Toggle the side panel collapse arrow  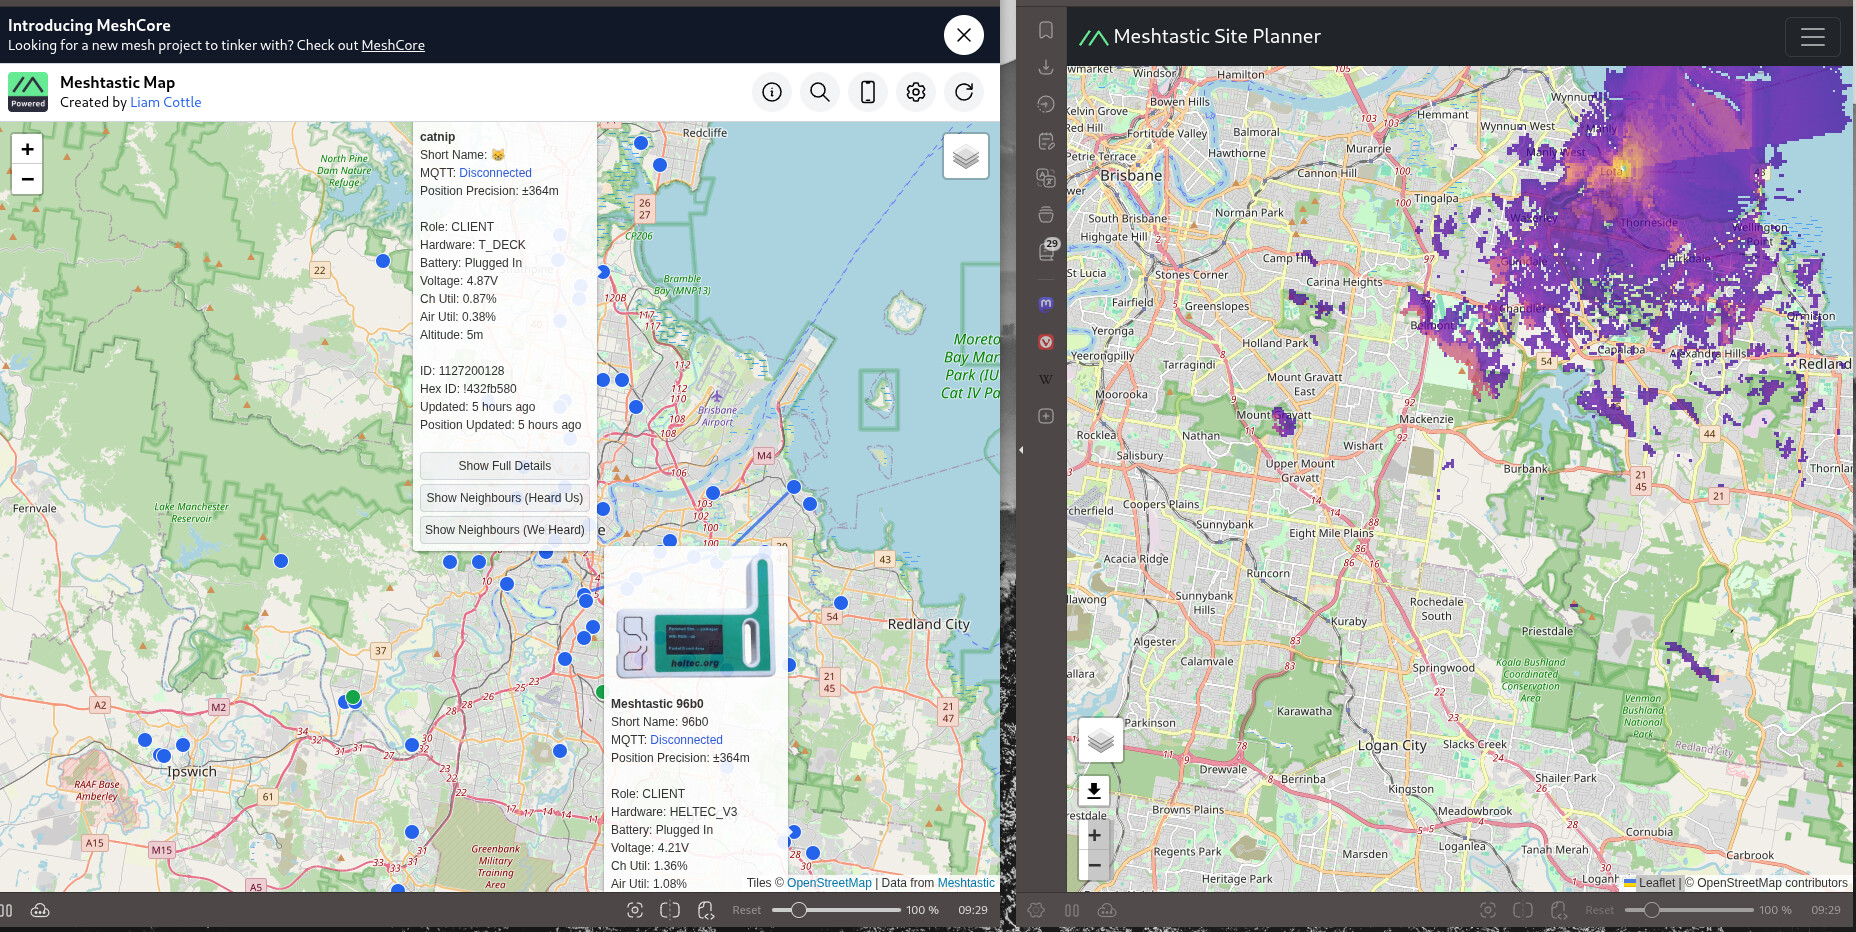[1021, 450]
